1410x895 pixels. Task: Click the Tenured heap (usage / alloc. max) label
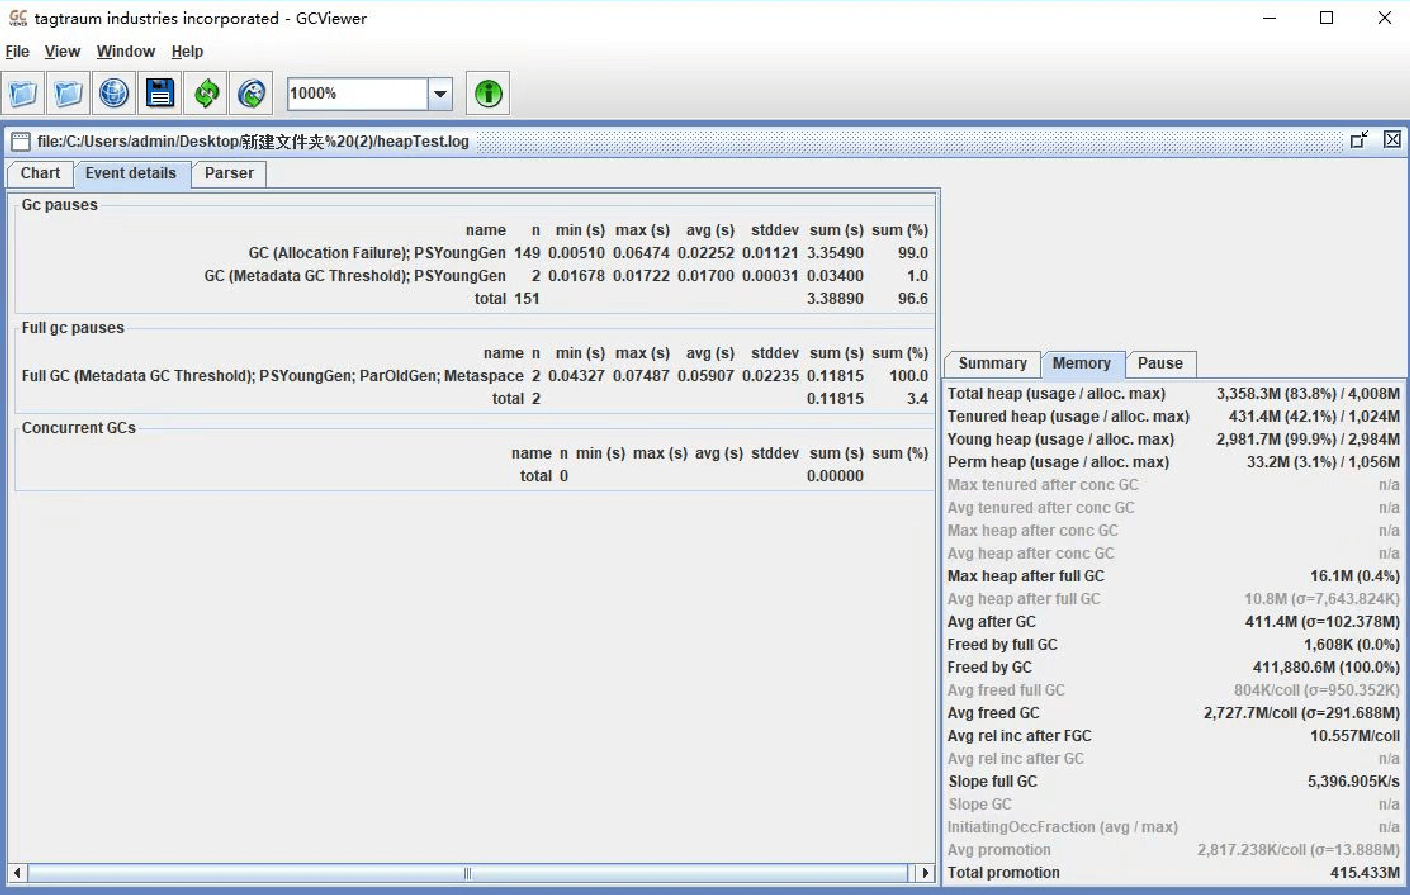click(1069, 417)
